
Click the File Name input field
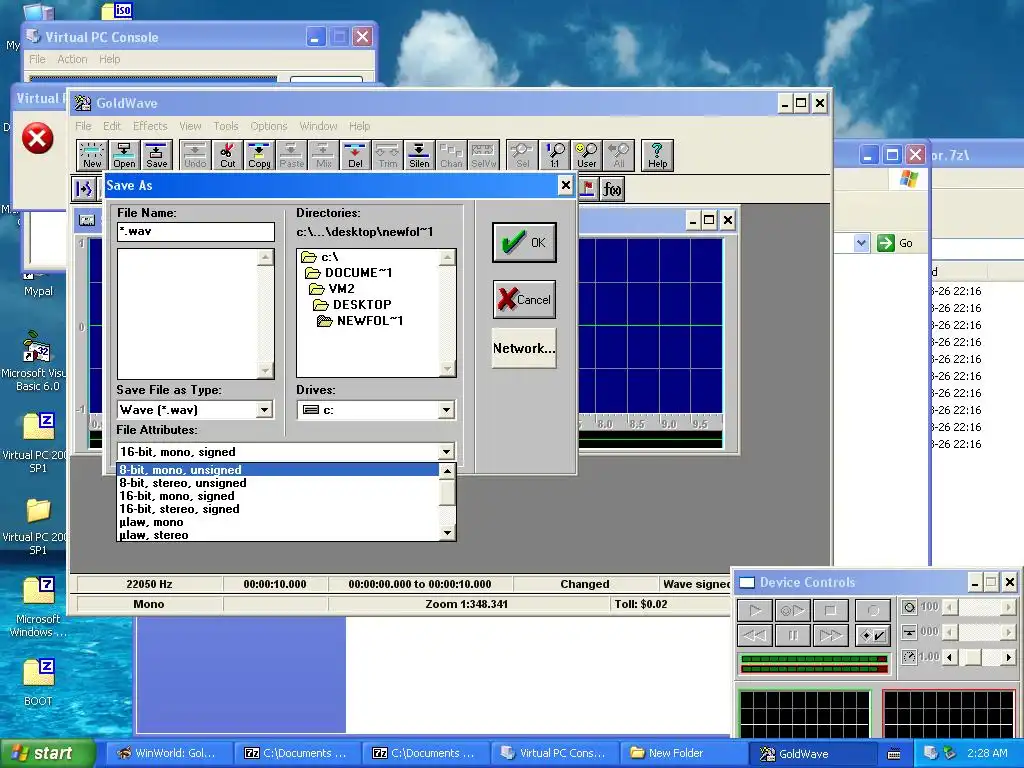click(196, 232)
